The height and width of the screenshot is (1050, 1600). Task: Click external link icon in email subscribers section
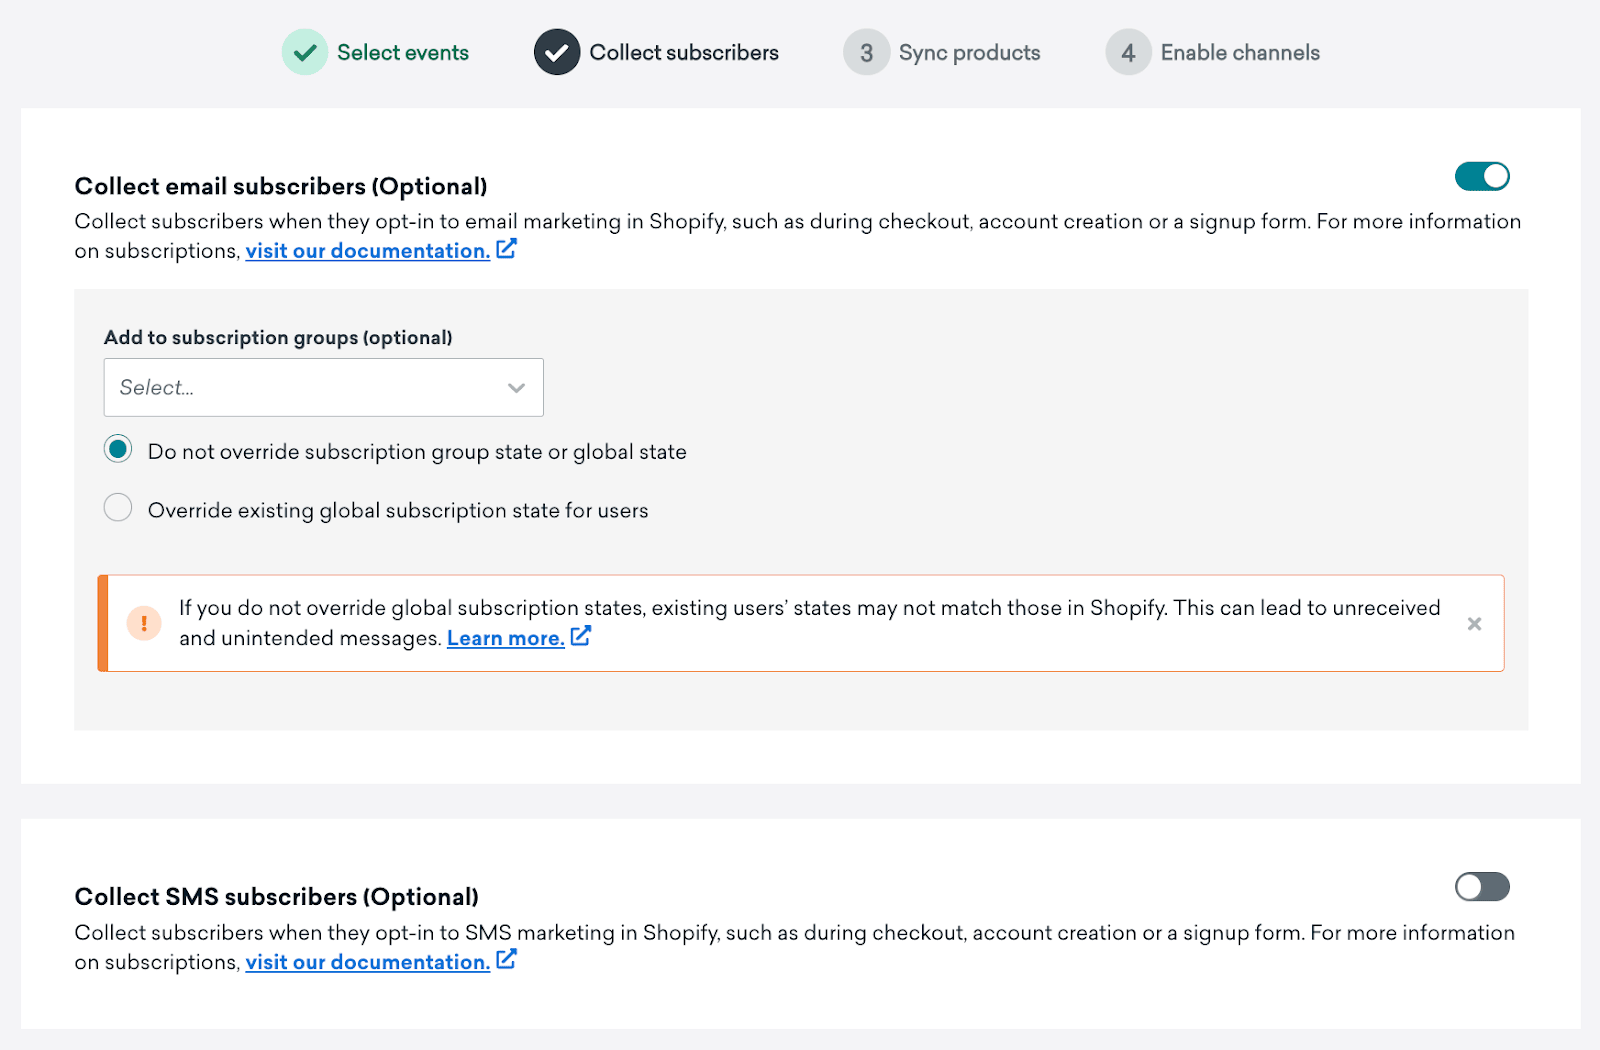(507, 249)
